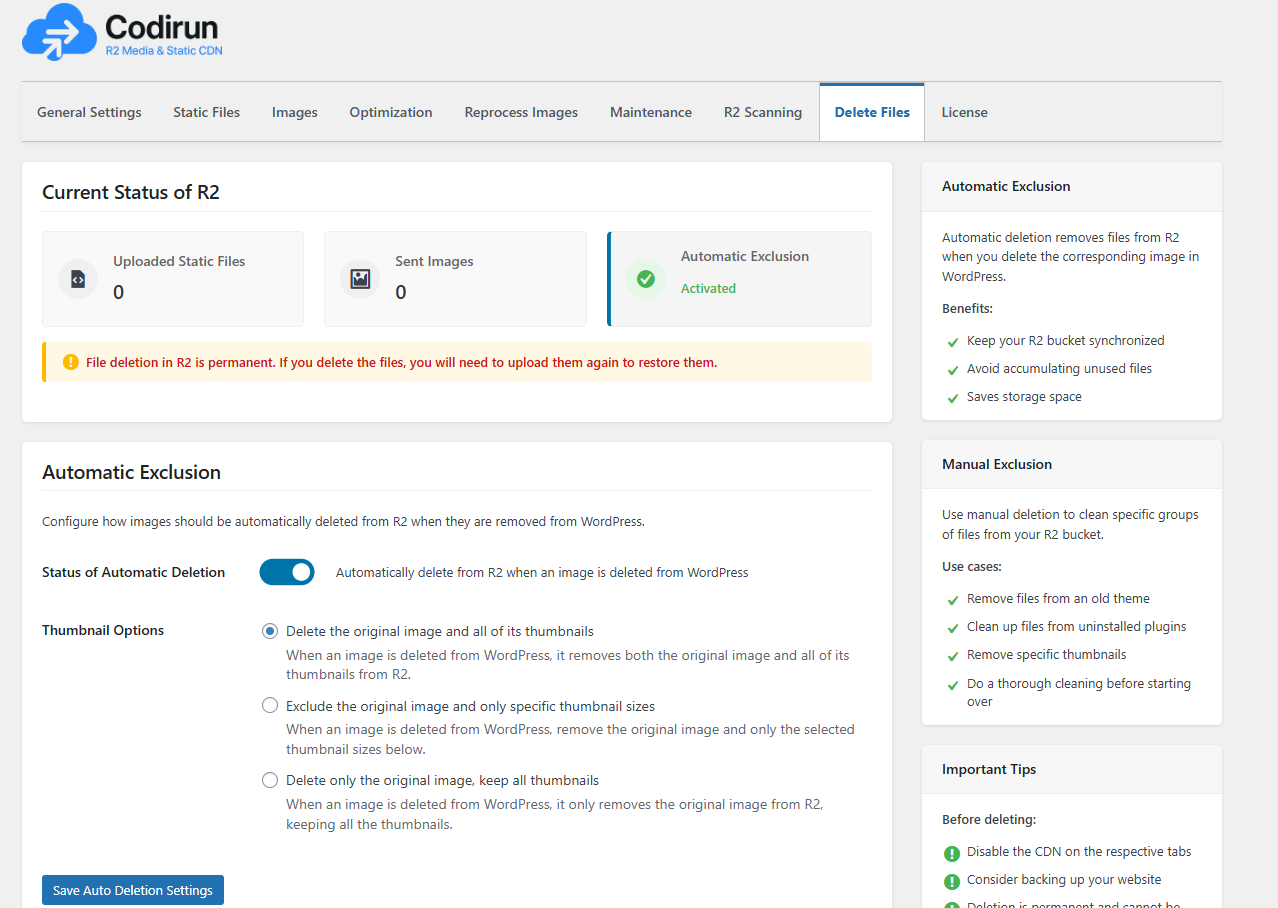The width and height of the screenshot is (1278, 908).
Task: Open the License tab
Action: (x=964, y=112)
